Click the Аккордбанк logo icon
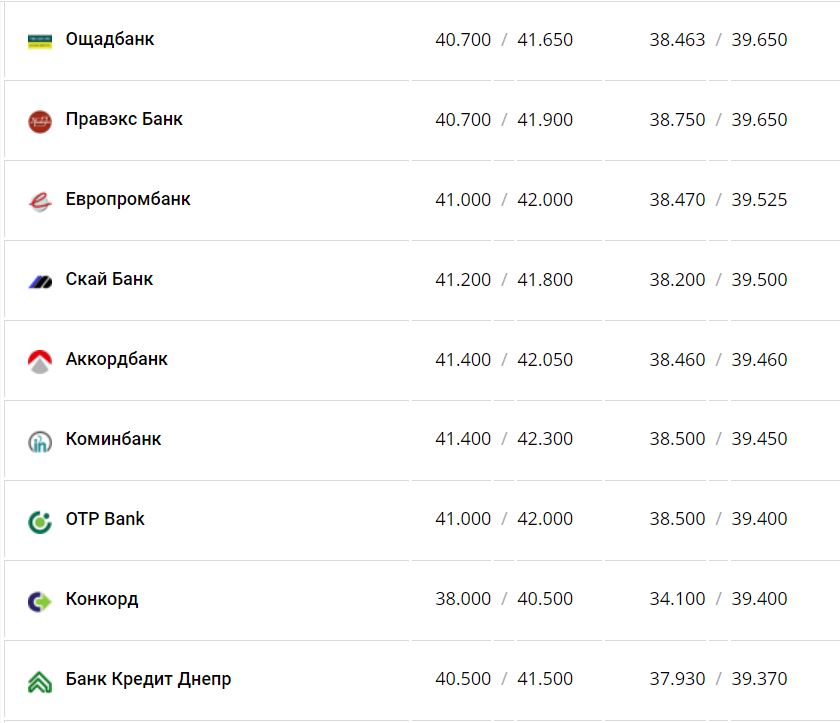840x723 pixels. click(x=40, y=361)
